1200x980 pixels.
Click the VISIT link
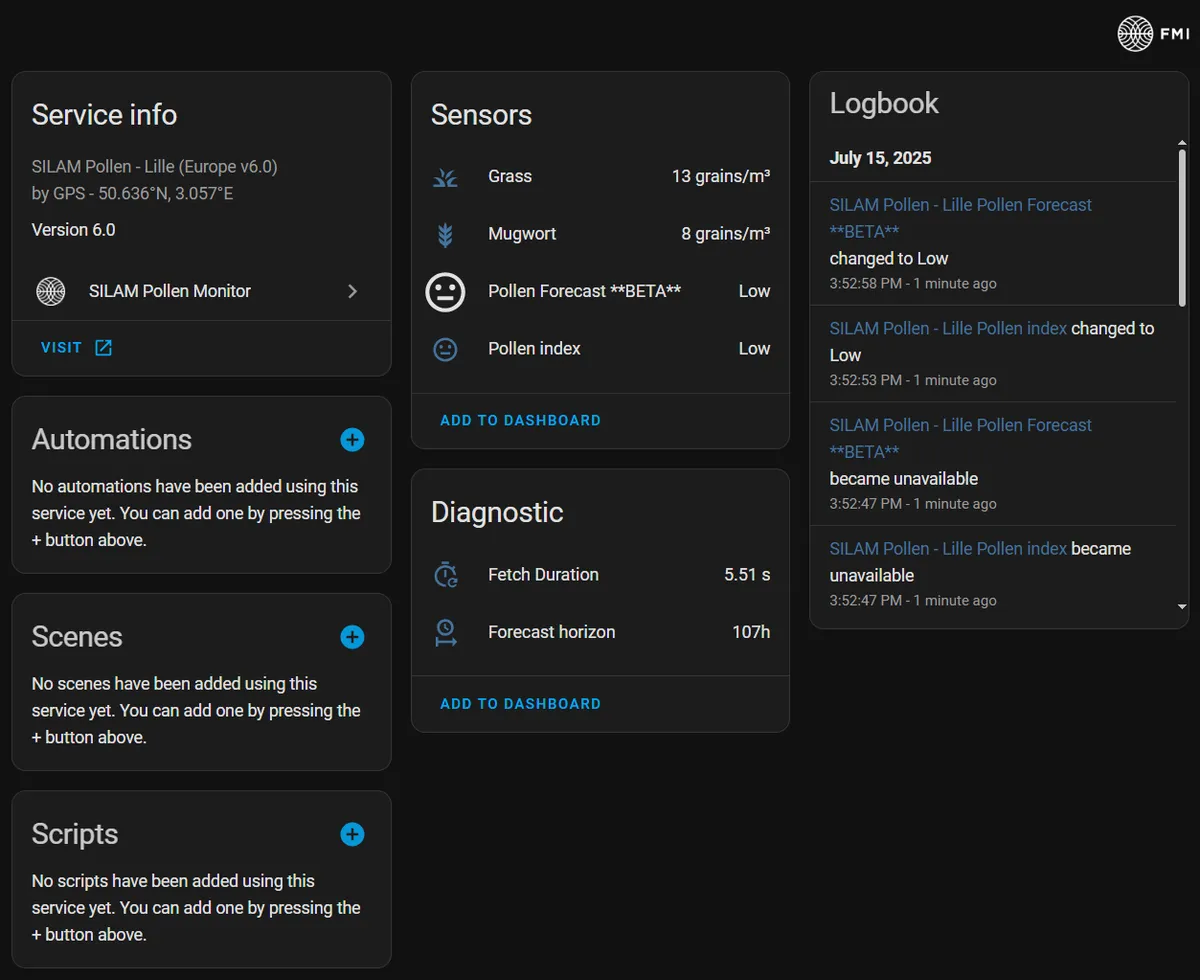tap(61, 348)
